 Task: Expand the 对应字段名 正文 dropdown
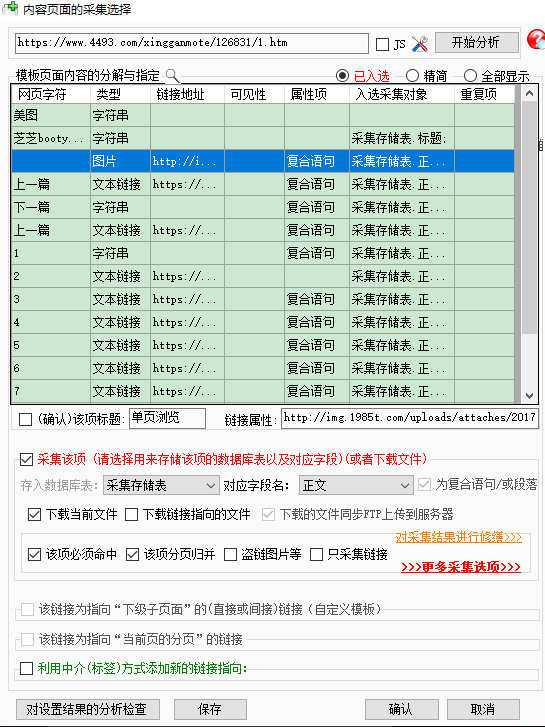pos(356,485)
